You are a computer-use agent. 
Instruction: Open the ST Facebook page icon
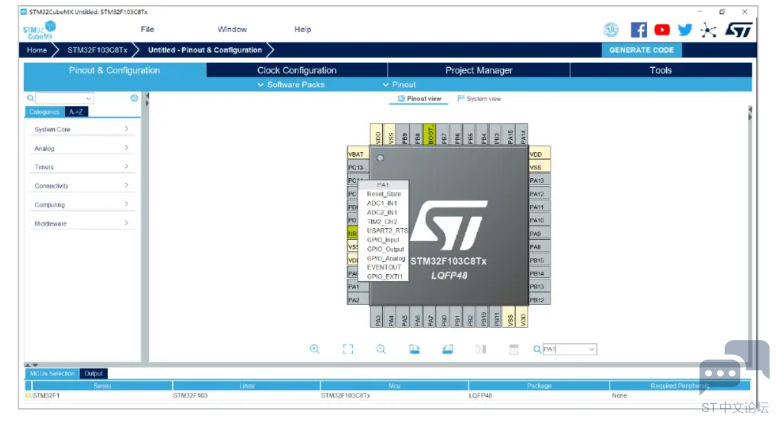[639, 30]
